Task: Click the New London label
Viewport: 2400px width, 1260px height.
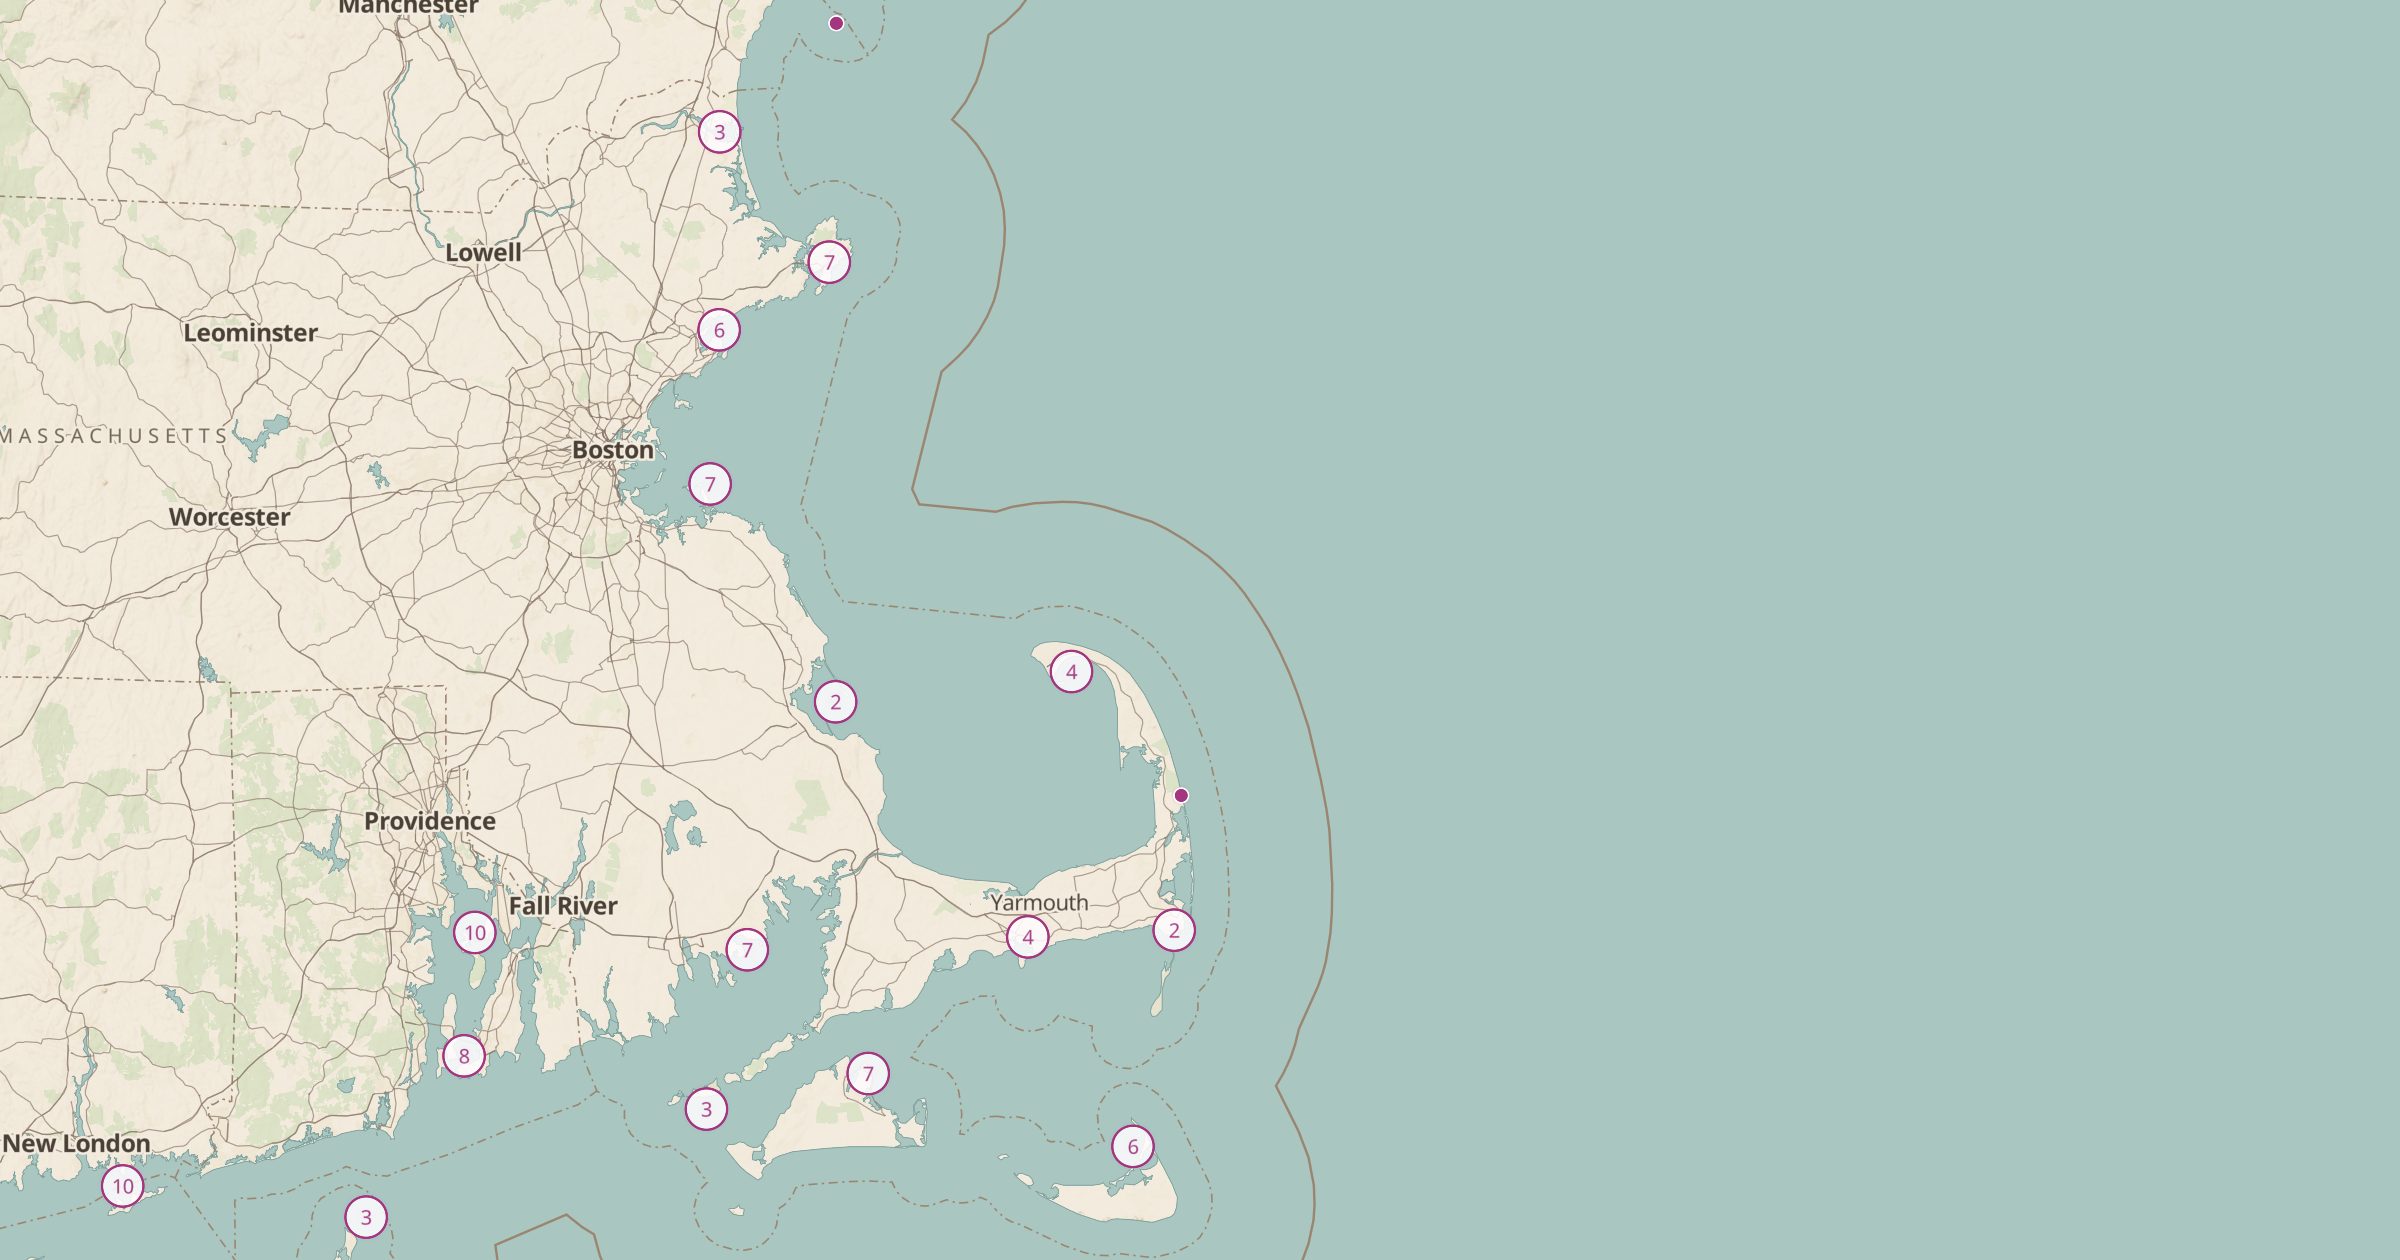Action: click(x=77, y=1143)
